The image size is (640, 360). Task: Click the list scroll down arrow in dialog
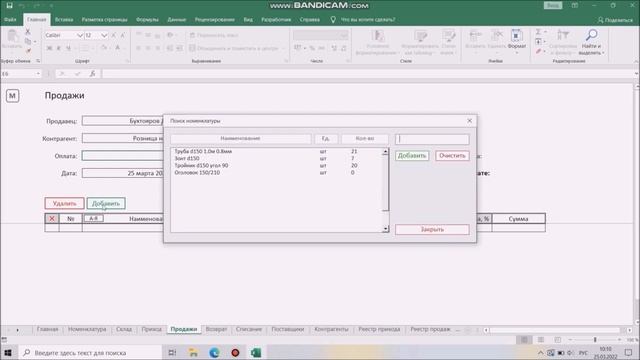point(385,229)
